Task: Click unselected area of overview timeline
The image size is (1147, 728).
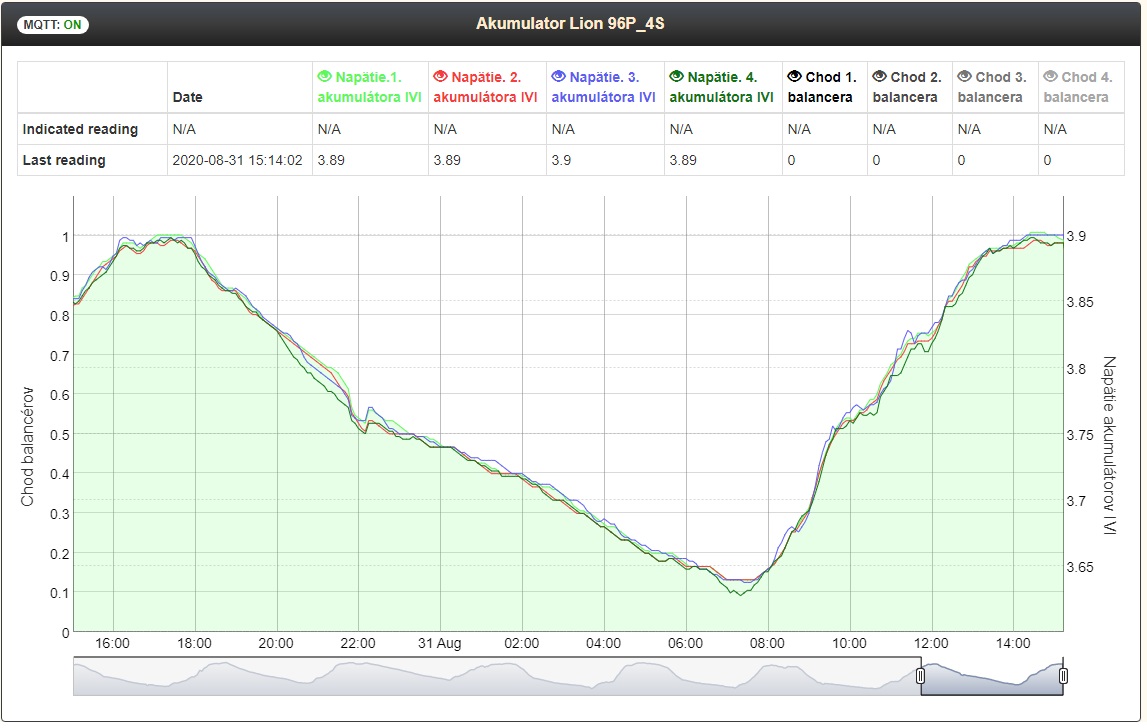Action: click(500, 677)
